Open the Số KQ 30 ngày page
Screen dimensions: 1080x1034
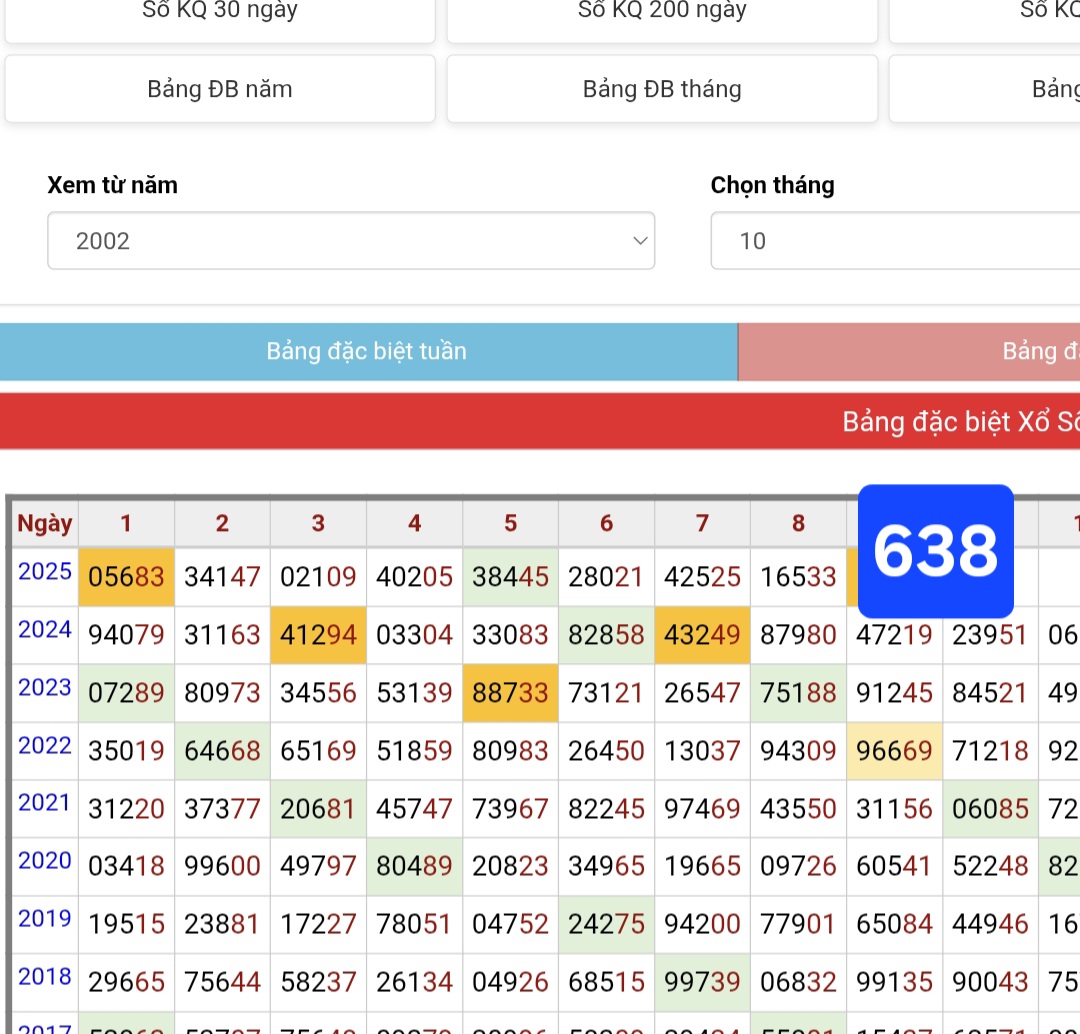[x=220, y=14]
